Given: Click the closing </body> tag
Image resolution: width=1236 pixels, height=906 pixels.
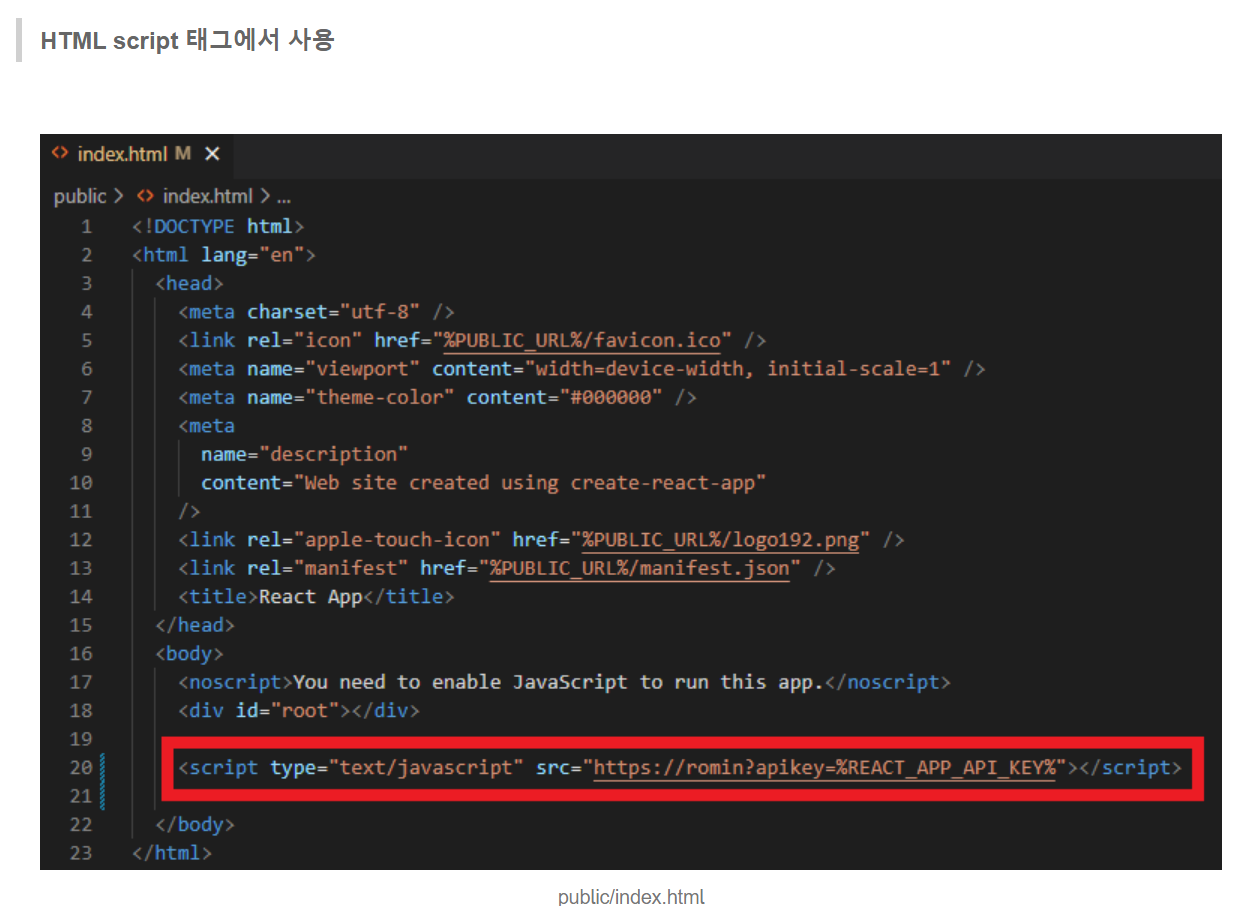Looking at the screenshot, I should coord(195,825).
